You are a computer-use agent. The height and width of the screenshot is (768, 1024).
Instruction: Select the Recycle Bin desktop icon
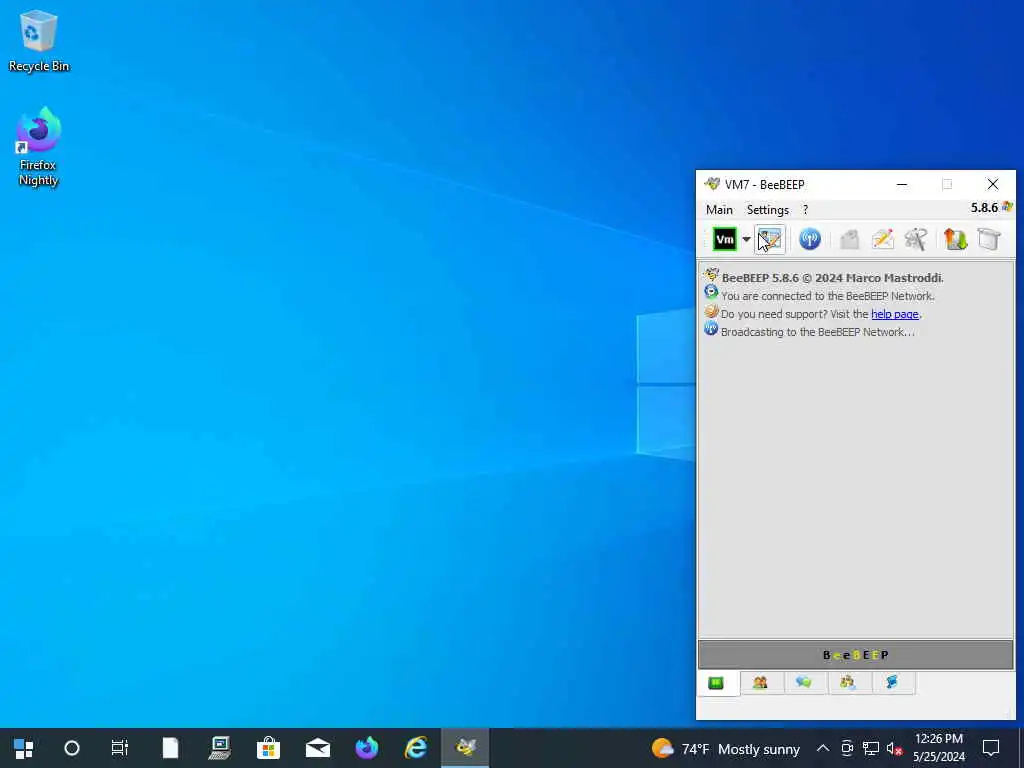[39, 41]
